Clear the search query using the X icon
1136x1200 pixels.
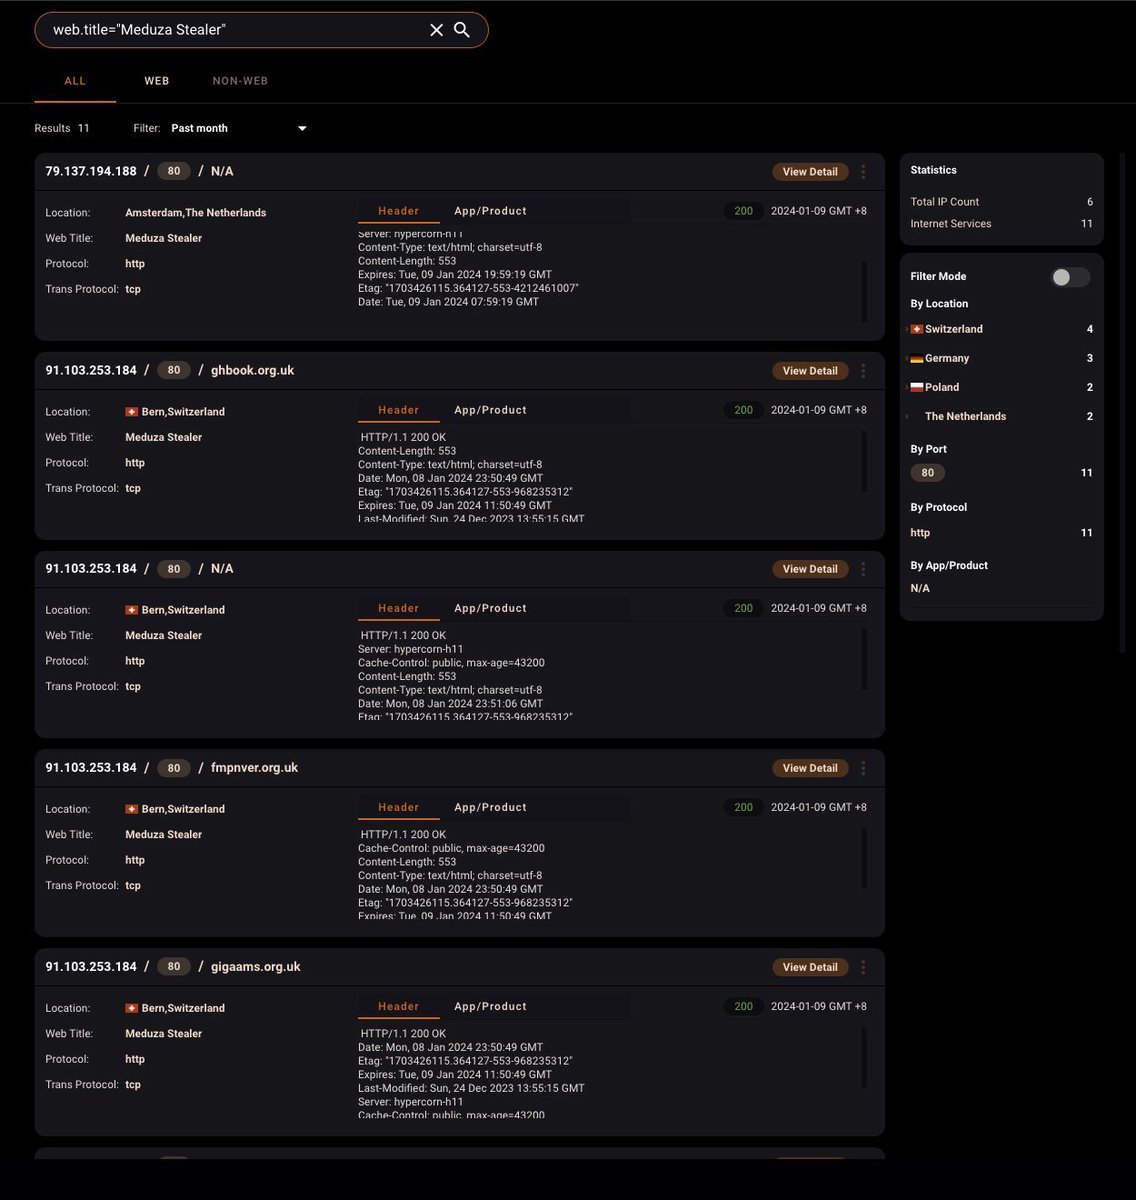(436, 30)
